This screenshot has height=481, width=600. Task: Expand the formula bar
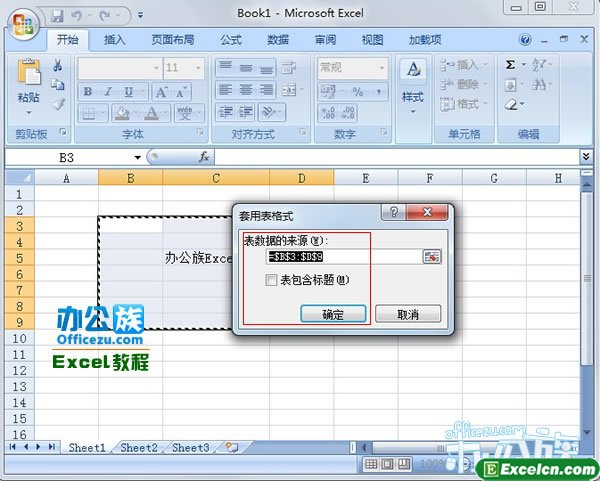(x=586, y=156)
